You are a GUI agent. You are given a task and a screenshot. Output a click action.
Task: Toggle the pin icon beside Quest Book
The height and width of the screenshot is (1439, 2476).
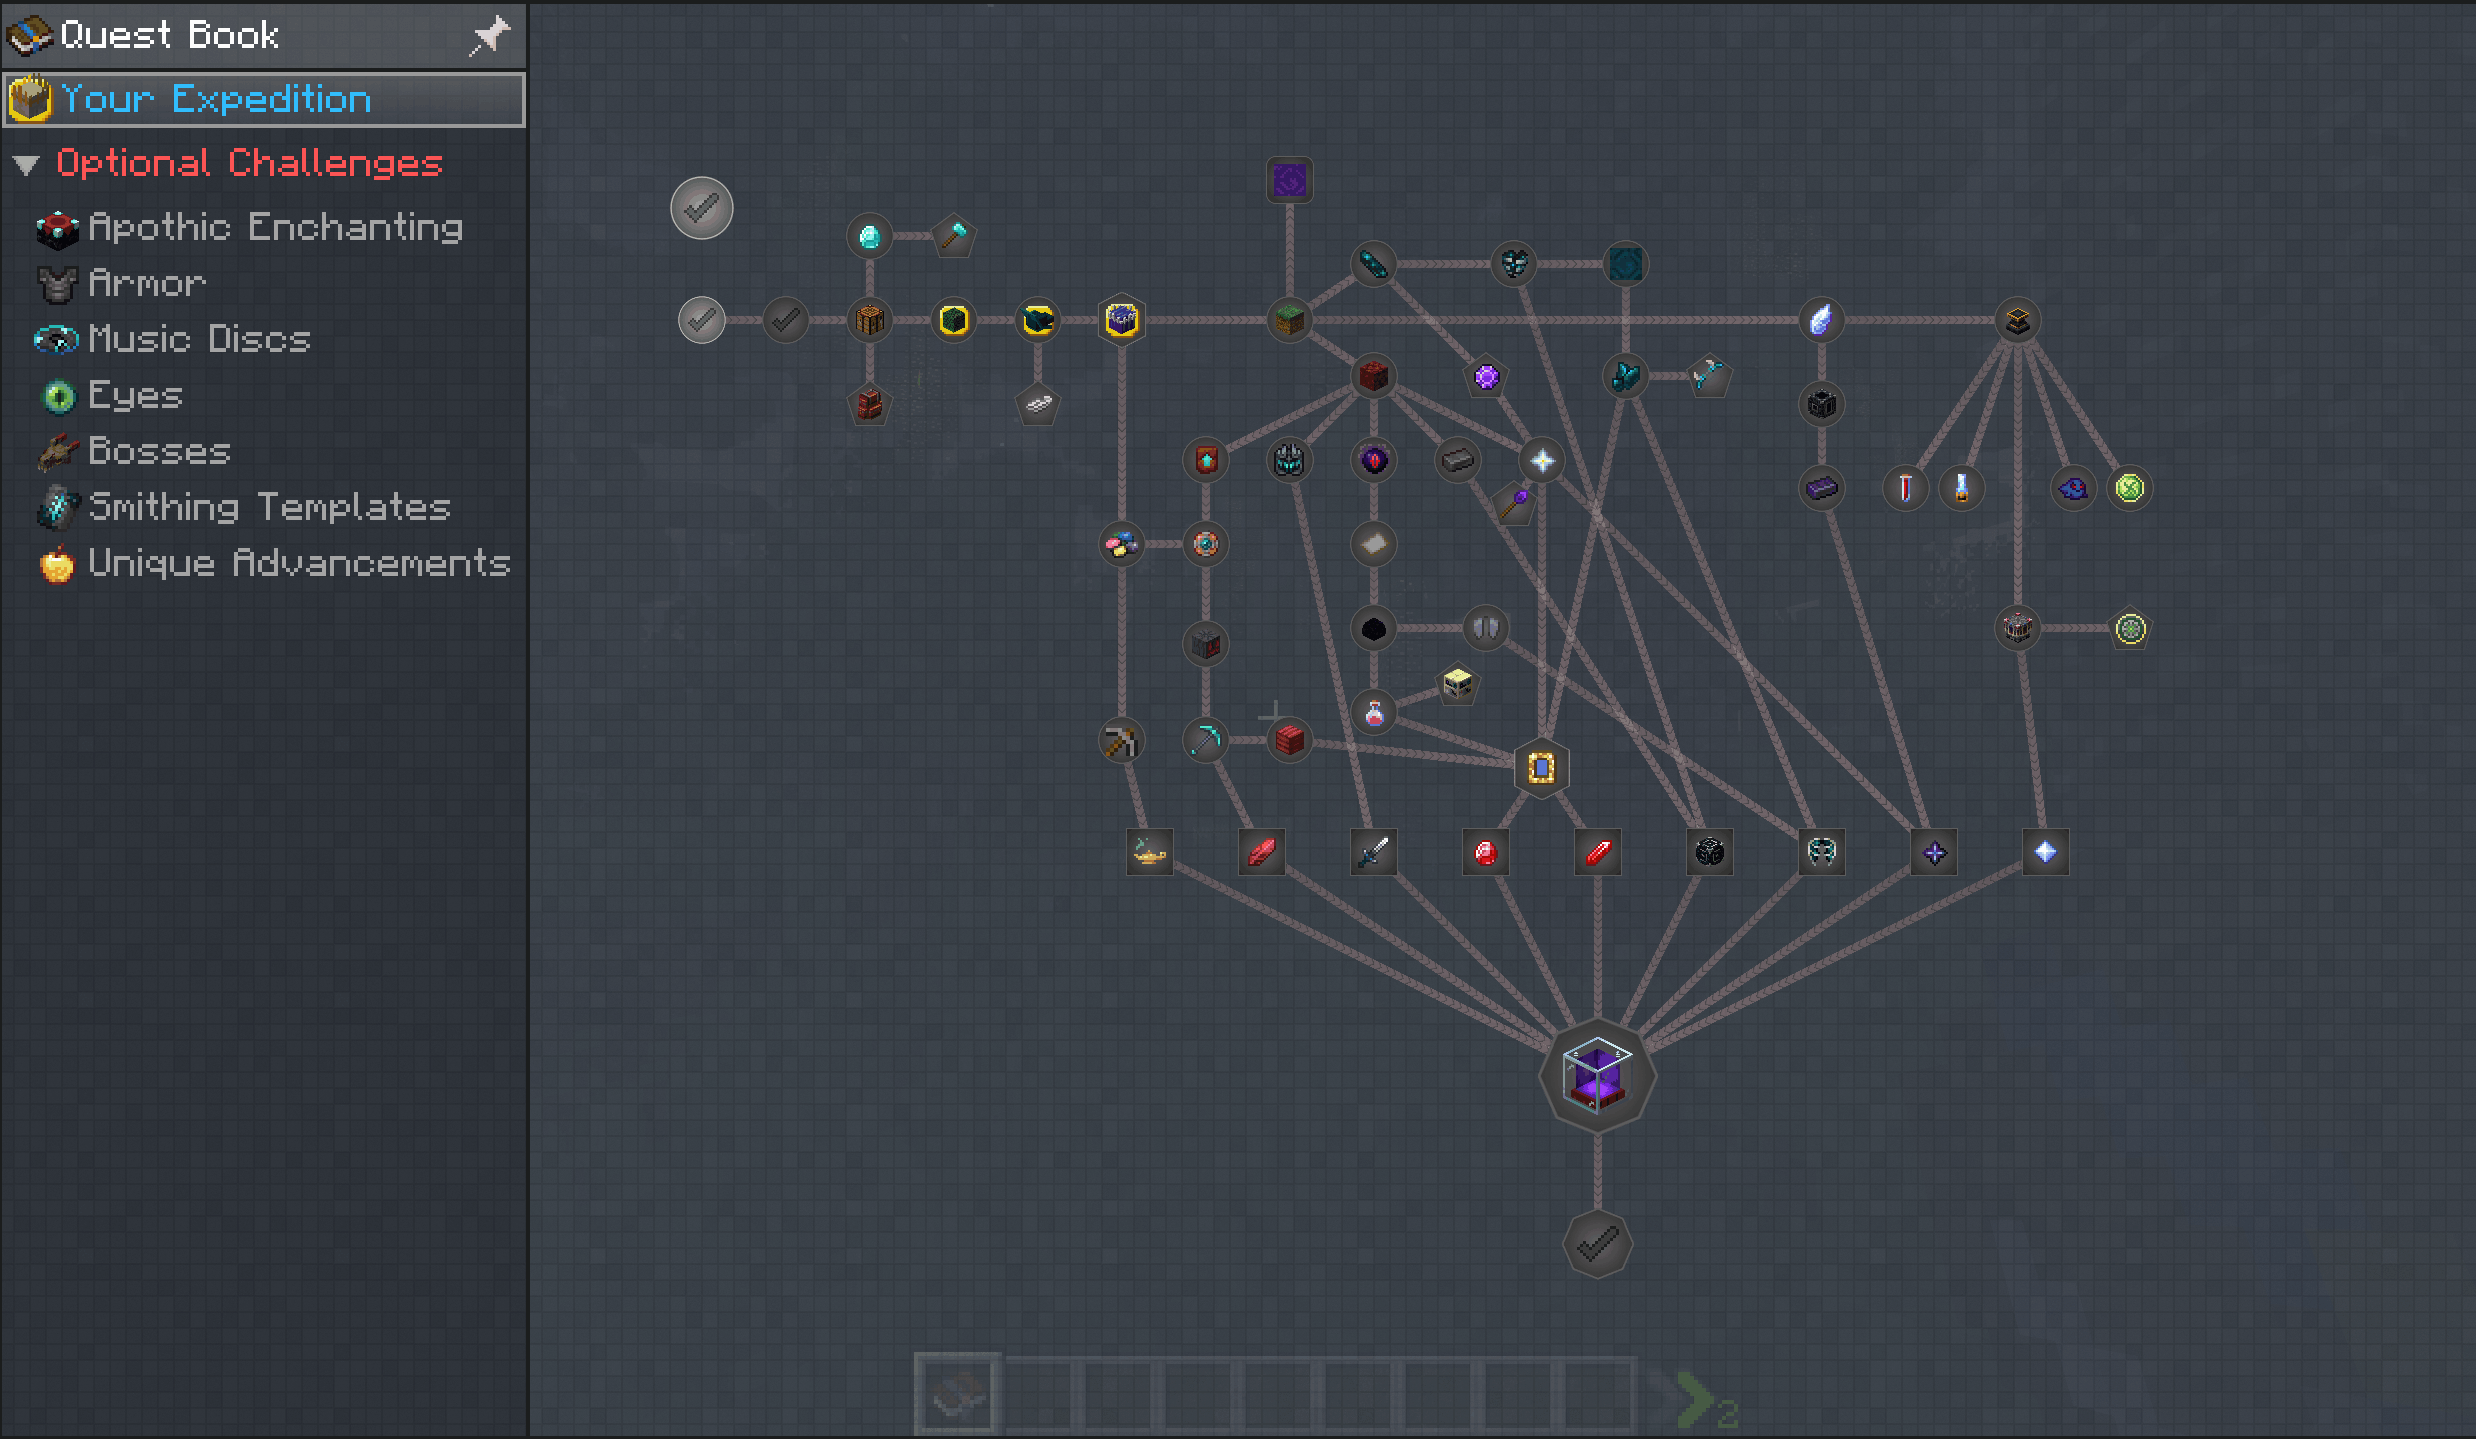click(x=490, y=35)
